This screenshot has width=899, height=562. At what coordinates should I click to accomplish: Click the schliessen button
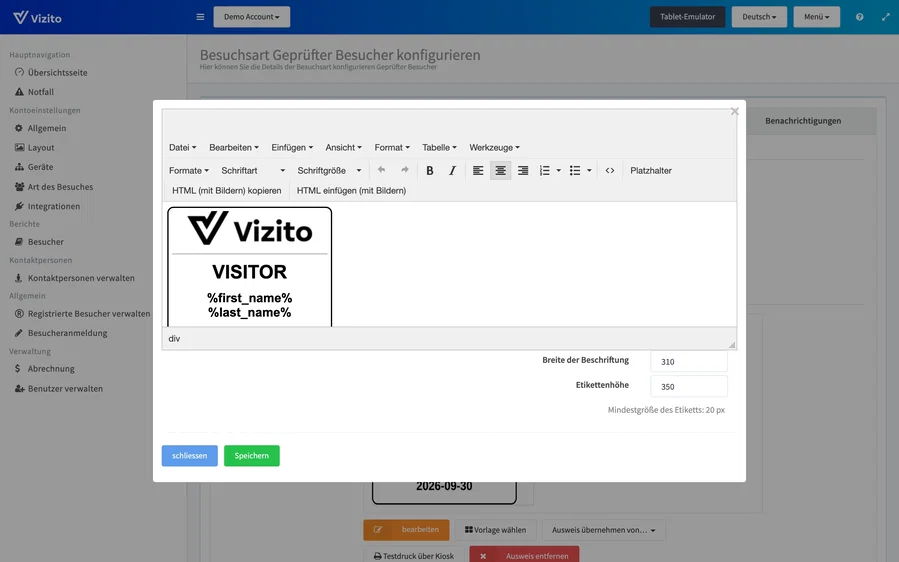tap(190, 456)
